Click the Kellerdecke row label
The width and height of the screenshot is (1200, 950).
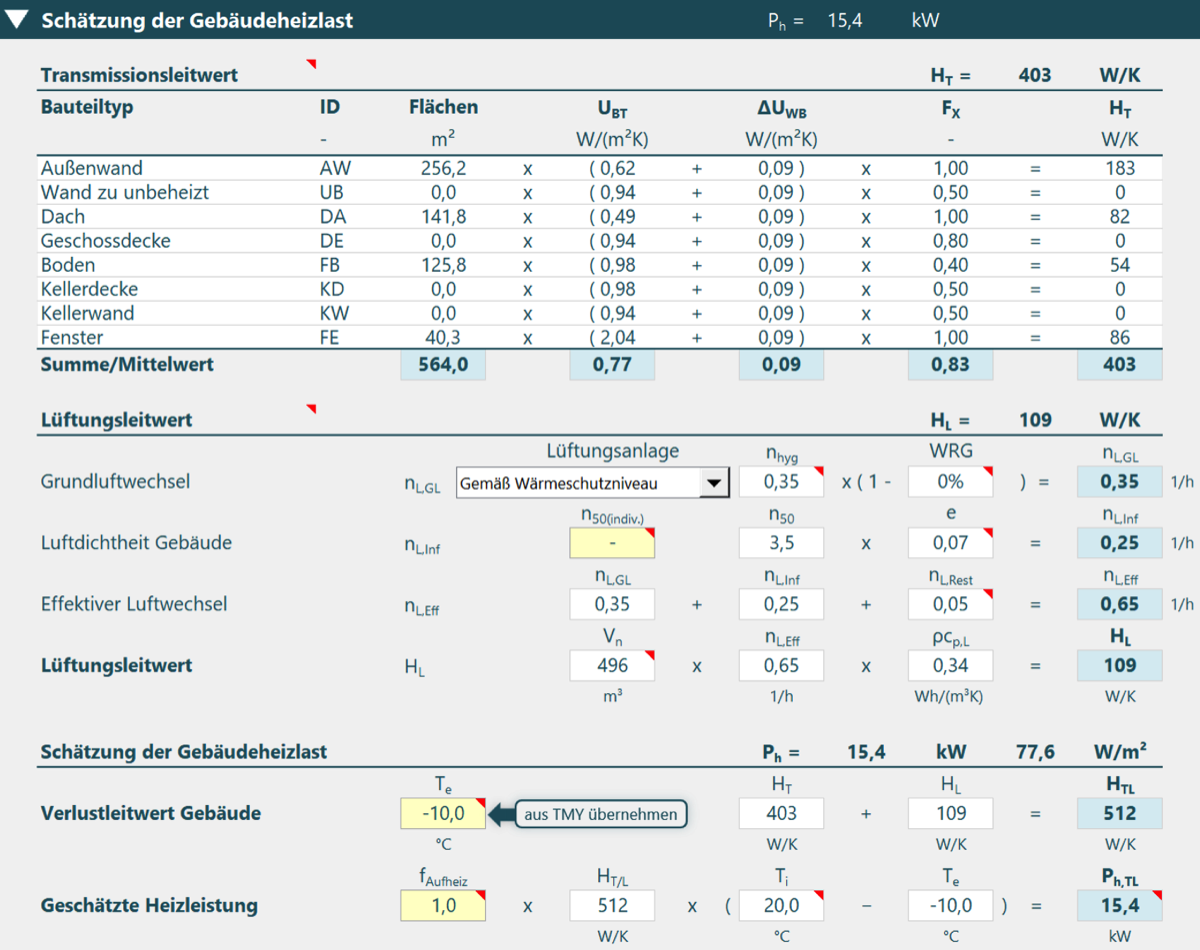coord(90,289)
